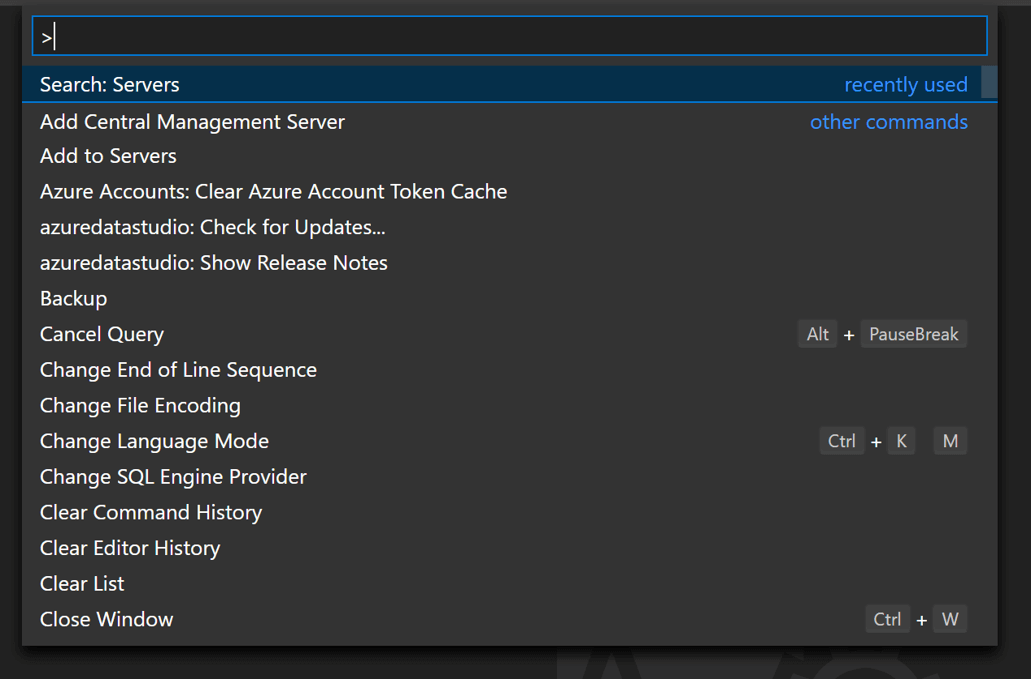The image size is (1031, 679).
Task: Select Add Central Management Server command
Action: pyautogui.click(x=510, y=122)
